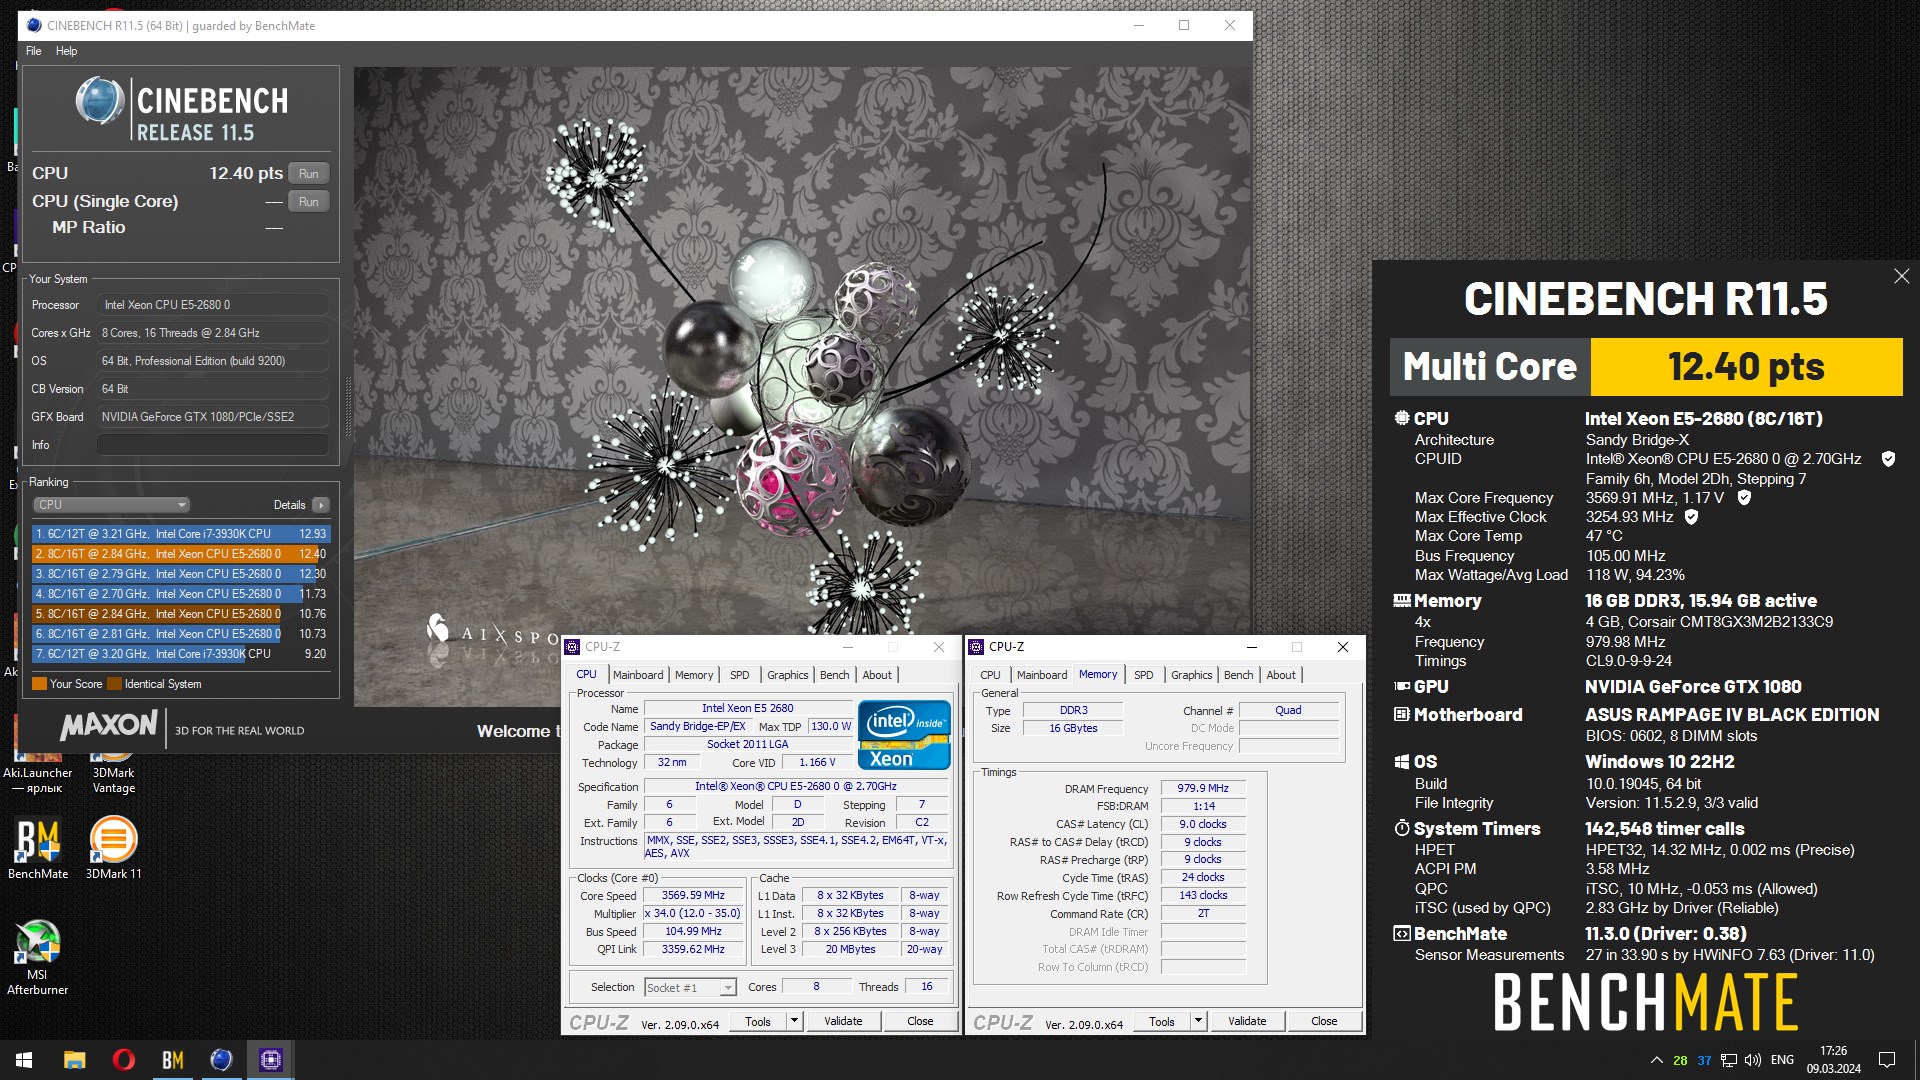Show hidden system tray icons

click(1657, 1060)
